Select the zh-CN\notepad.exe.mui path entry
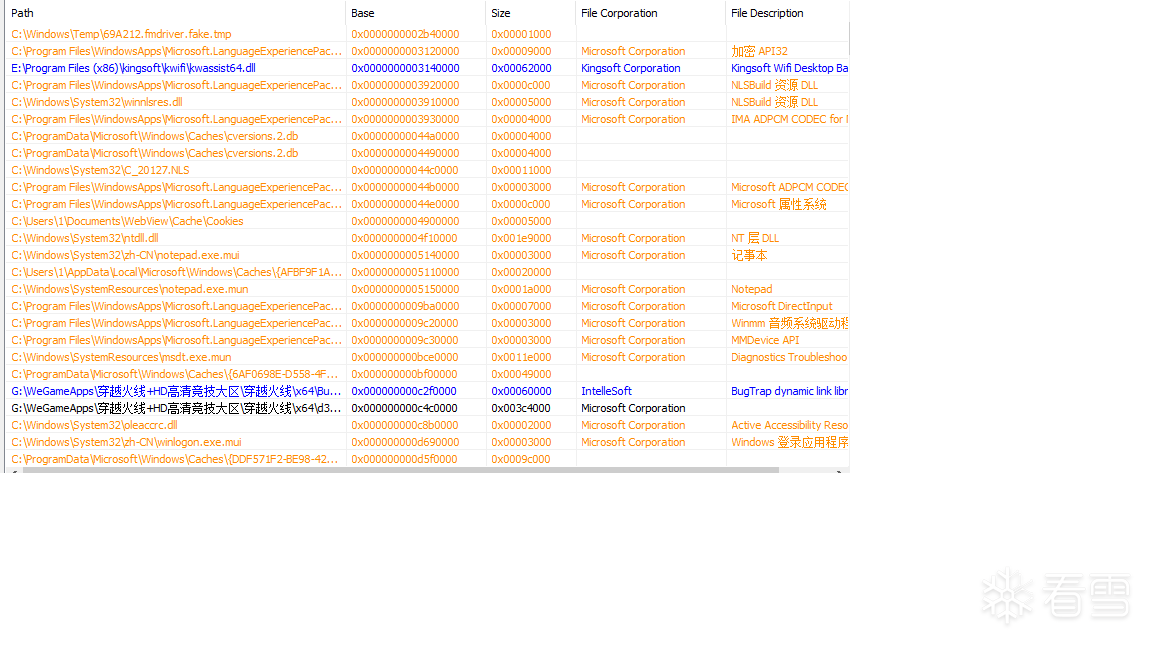The height and width of the screenshot is (648, 1152). (x=126, y=255)
